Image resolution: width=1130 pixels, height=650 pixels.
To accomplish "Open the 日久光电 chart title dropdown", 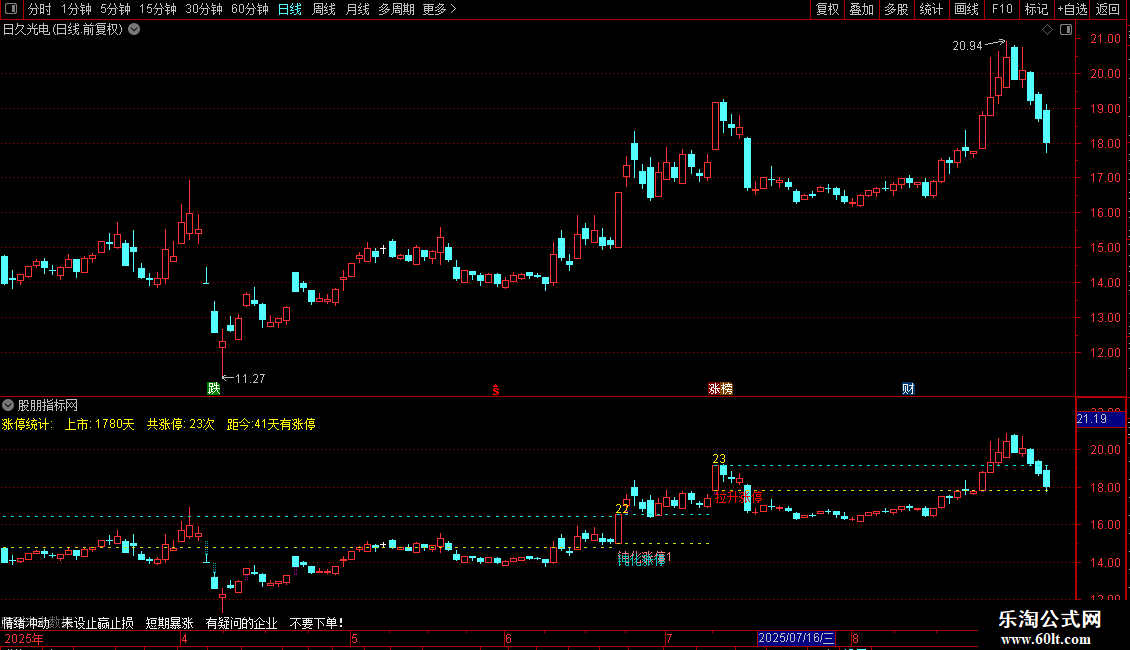I will [x=134, y=30].
